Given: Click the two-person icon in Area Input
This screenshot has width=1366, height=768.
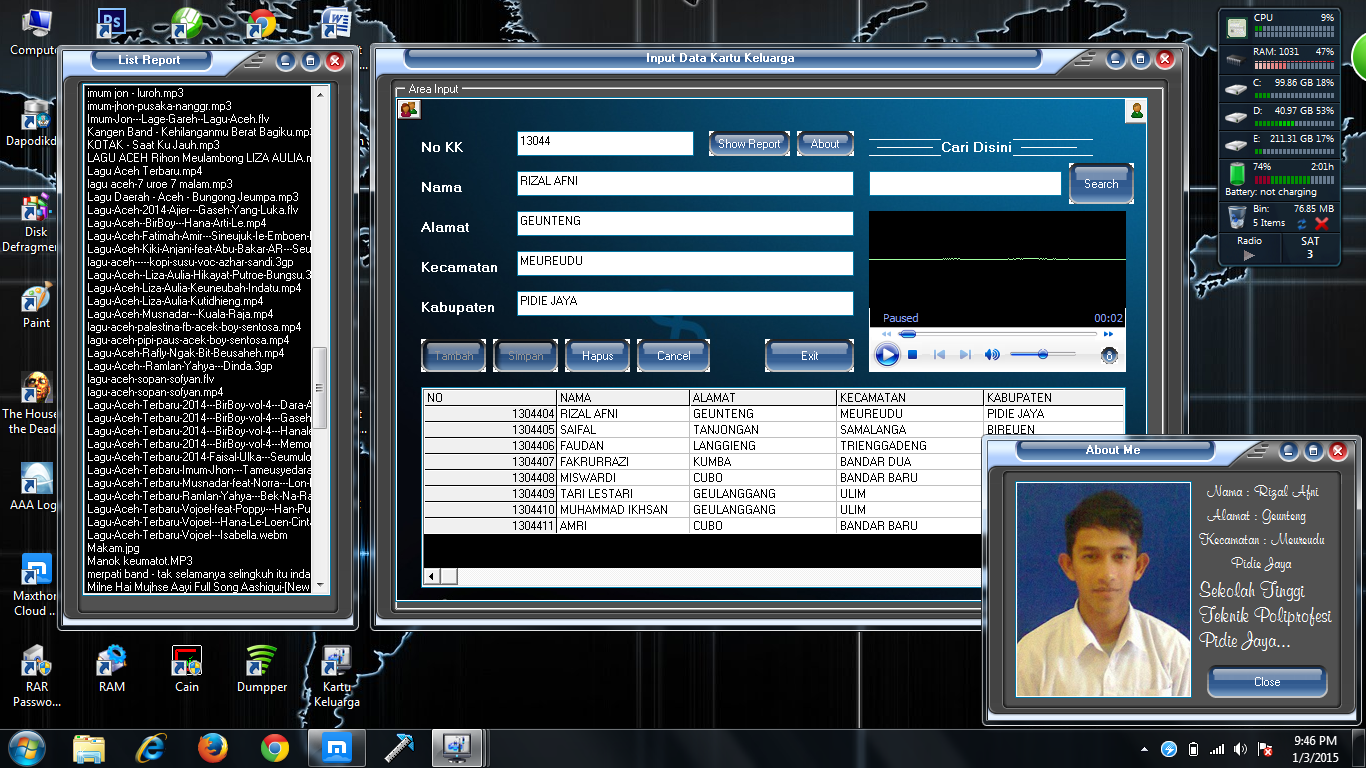Looking at the screenshot, I should pos(408,108).
